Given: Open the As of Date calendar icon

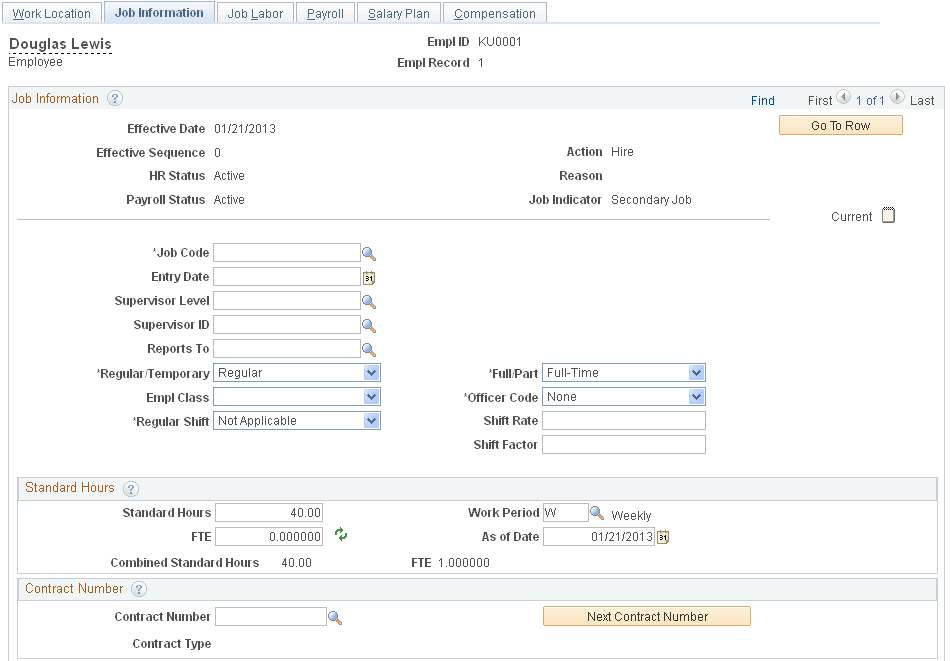Looking at the screenshot, I should [x=663, y=537].
